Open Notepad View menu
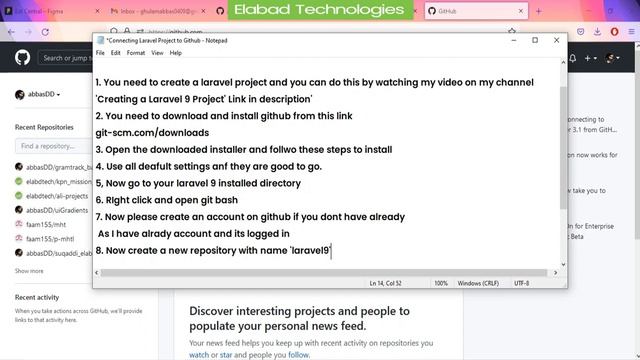This screenshot has height=360, width=640. pos(157,53)
